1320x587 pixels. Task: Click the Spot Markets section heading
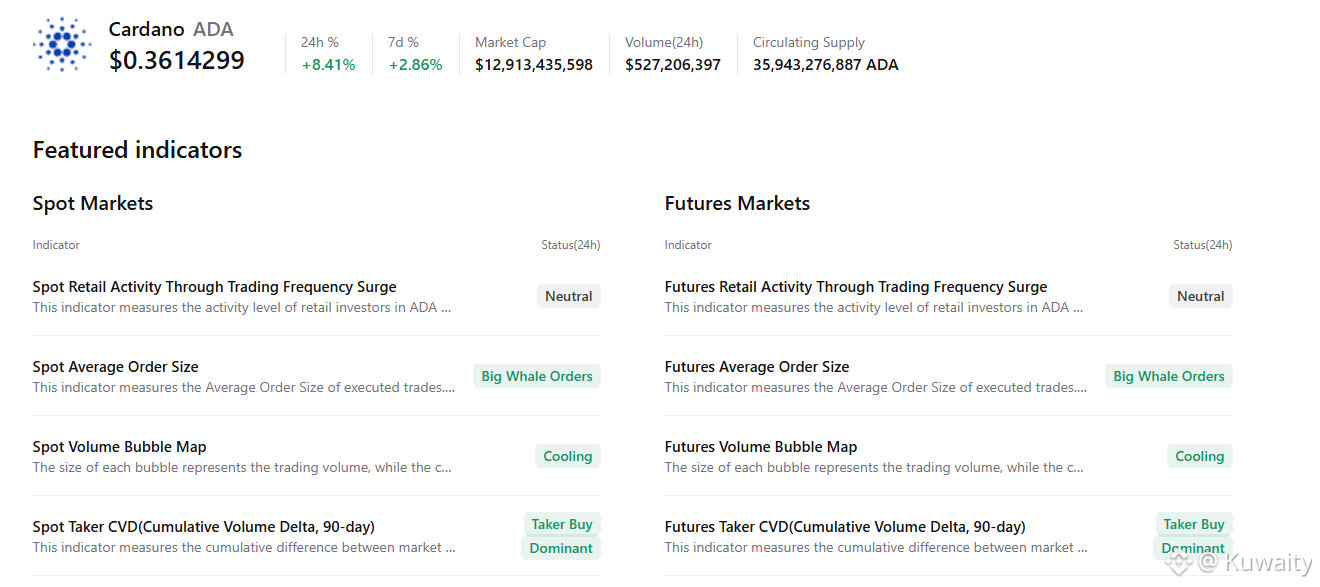click(93, 203)
